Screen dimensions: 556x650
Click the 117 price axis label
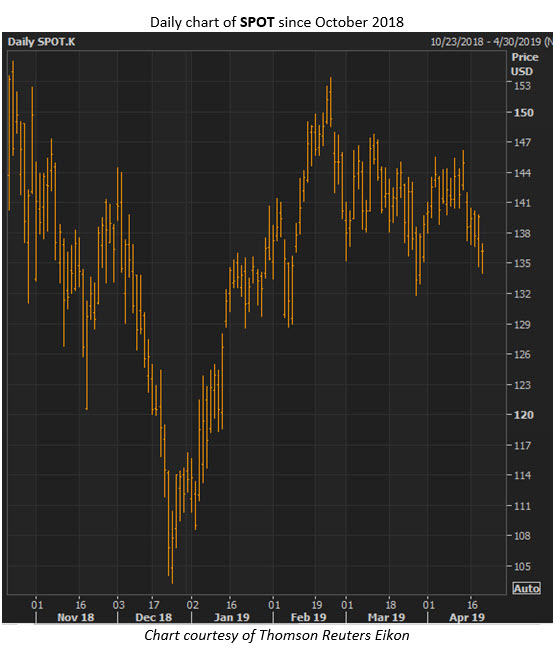[522, 446]
